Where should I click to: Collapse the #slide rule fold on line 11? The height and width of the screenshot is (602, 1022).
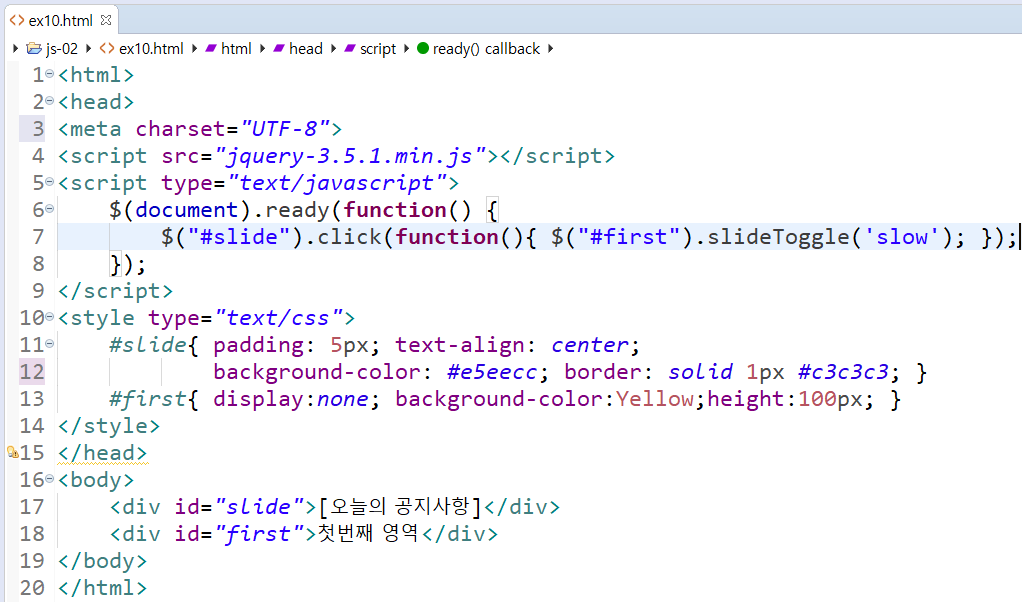tap(50, 344)
